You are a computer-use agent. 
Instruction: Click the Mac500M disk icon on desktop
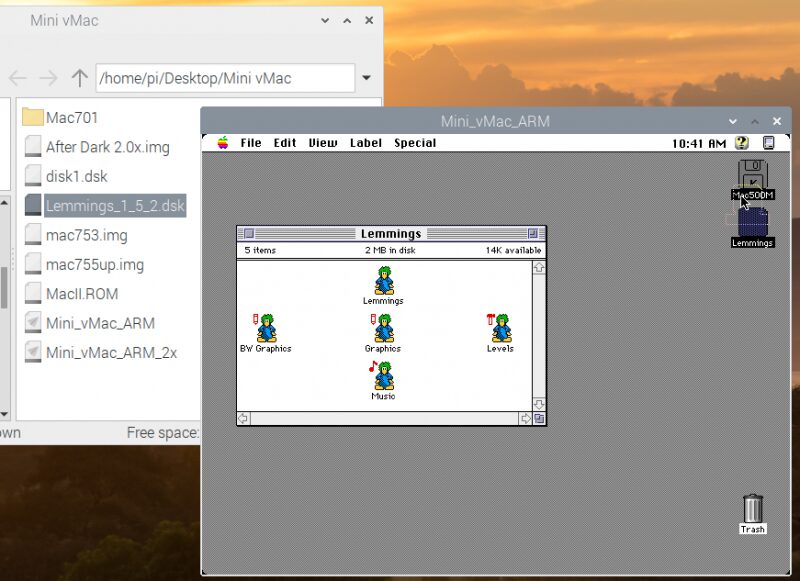click(x=753, y=174)
